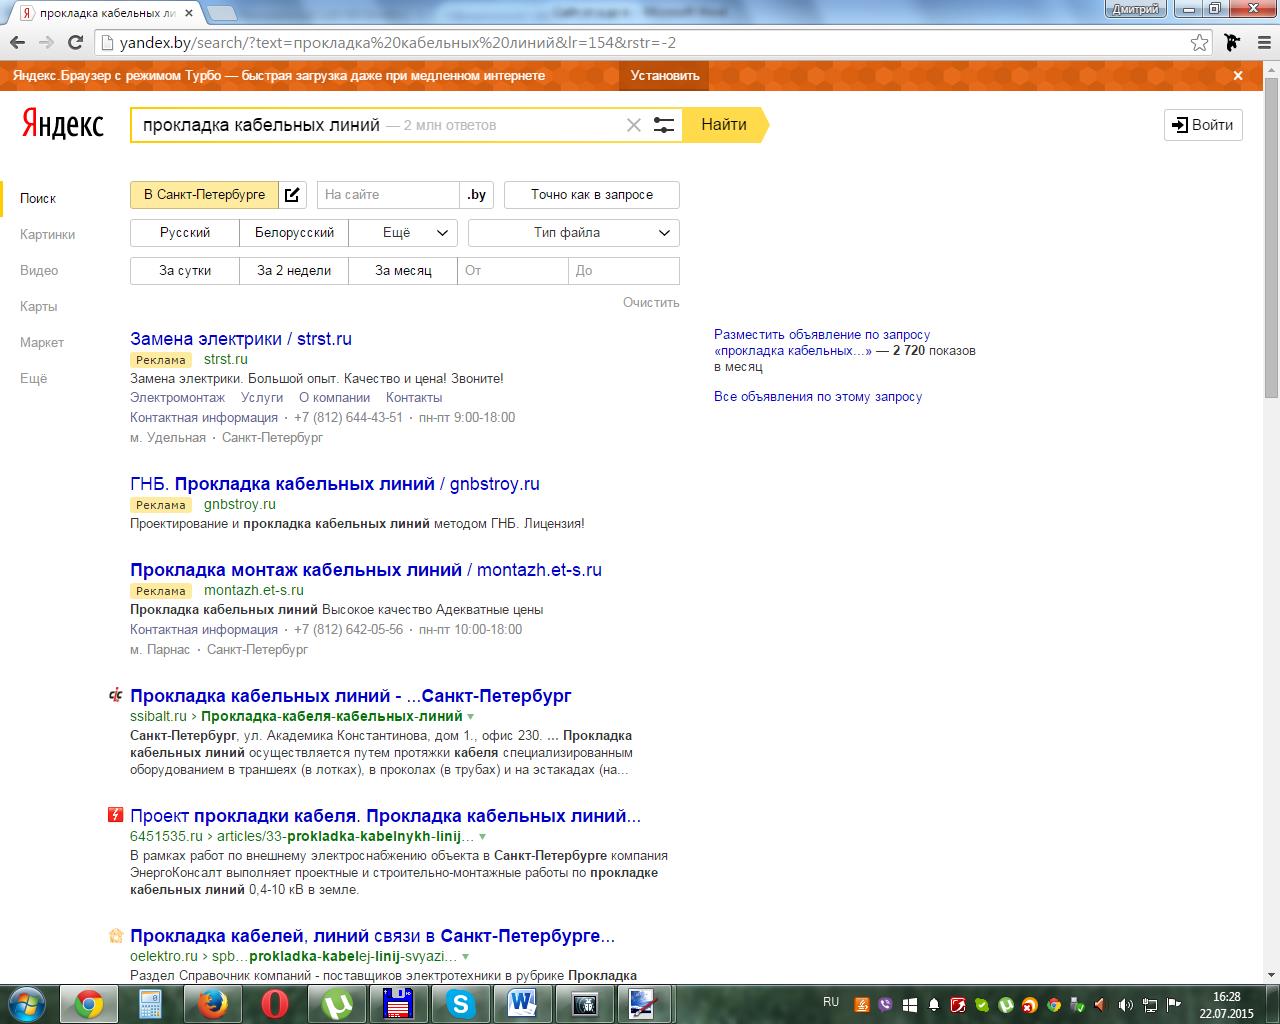This screenshot has height=1024, width=1280.
Task: Click the Viber tray icon
Action: click(x=885, y=1004)
